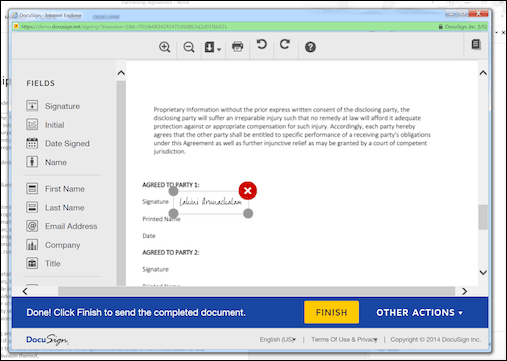Click the FIELDS panel heading
Image resolution: width=507 pixels, height=361 pixels.
[x=41, y=83]
